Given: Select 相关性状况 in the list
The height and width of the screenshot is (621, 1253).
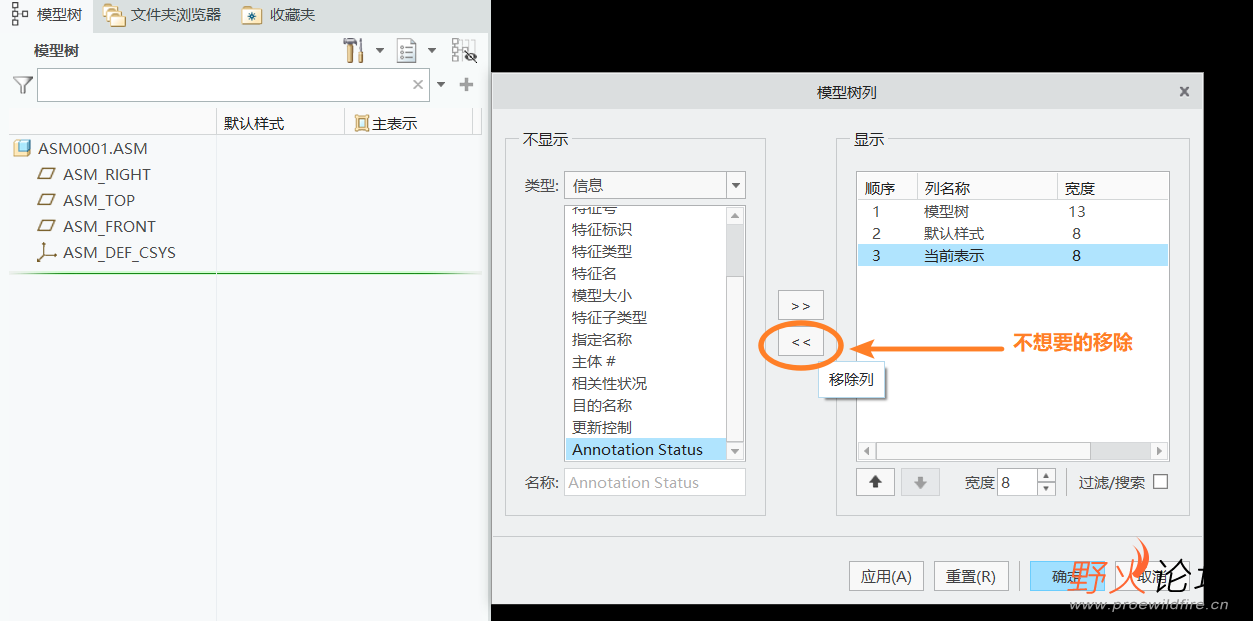Looking at the screenshot, I should 645,384.
